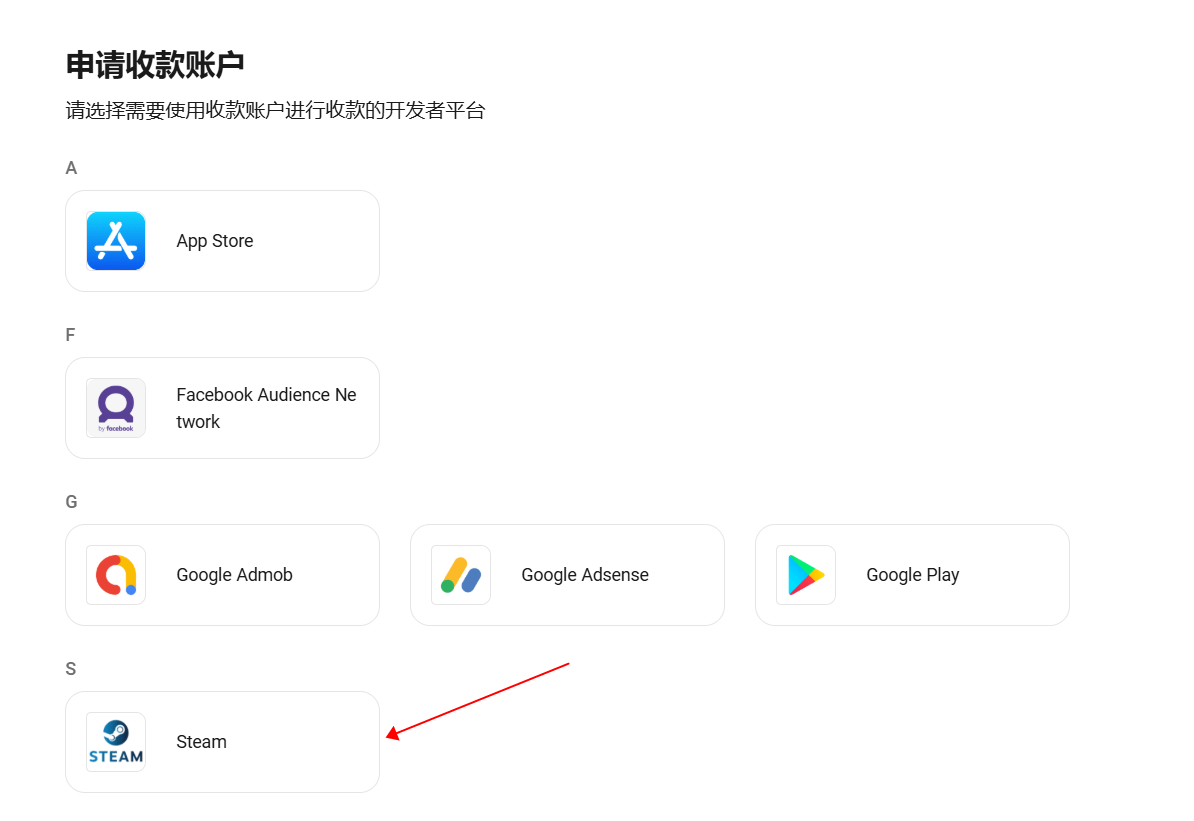This screenshot has width=1194, height=821.
Task: Click the 'by facebook' caption under the logo
Action: 116,429
